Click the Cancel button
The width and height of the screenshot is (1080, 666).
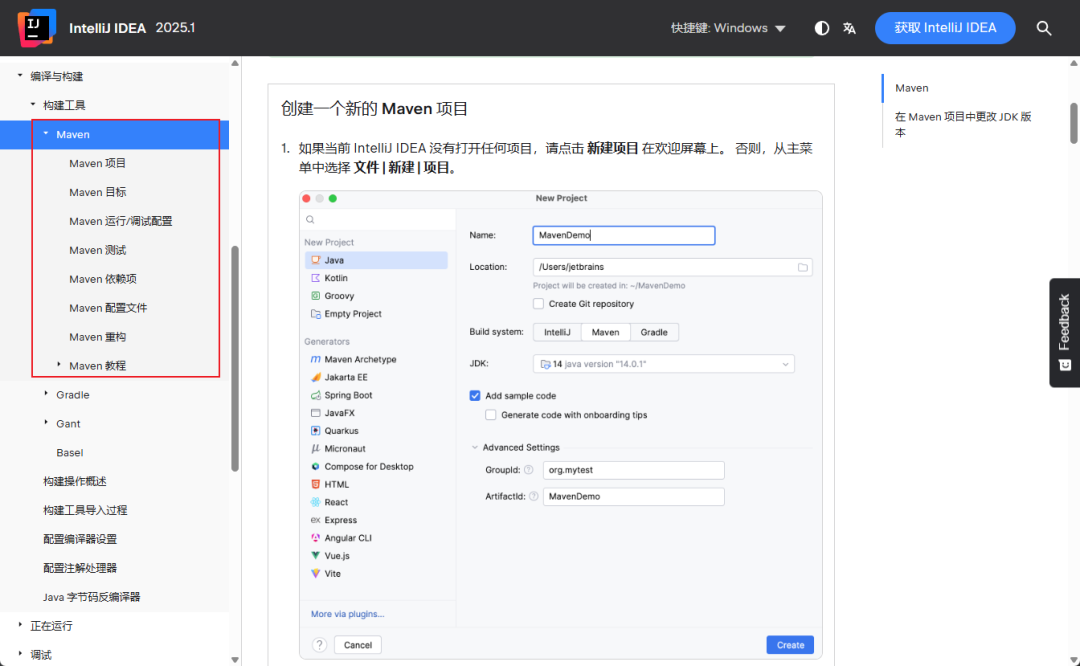(x=357, y=645)
